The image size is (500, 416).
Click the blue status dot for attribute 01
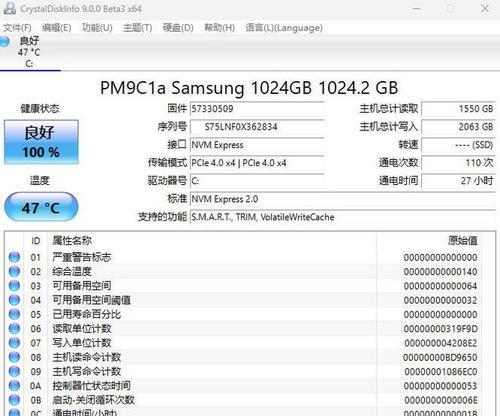tap(14, 257)
